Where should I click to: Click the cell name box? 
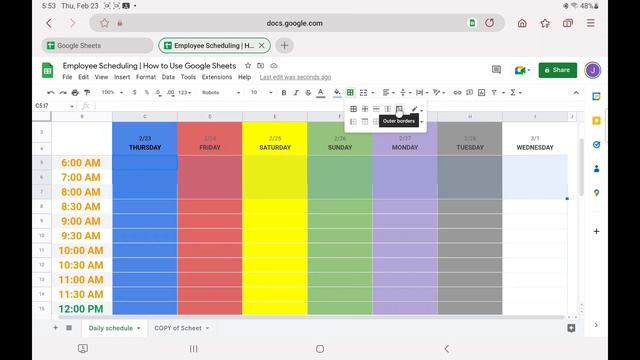54,106
